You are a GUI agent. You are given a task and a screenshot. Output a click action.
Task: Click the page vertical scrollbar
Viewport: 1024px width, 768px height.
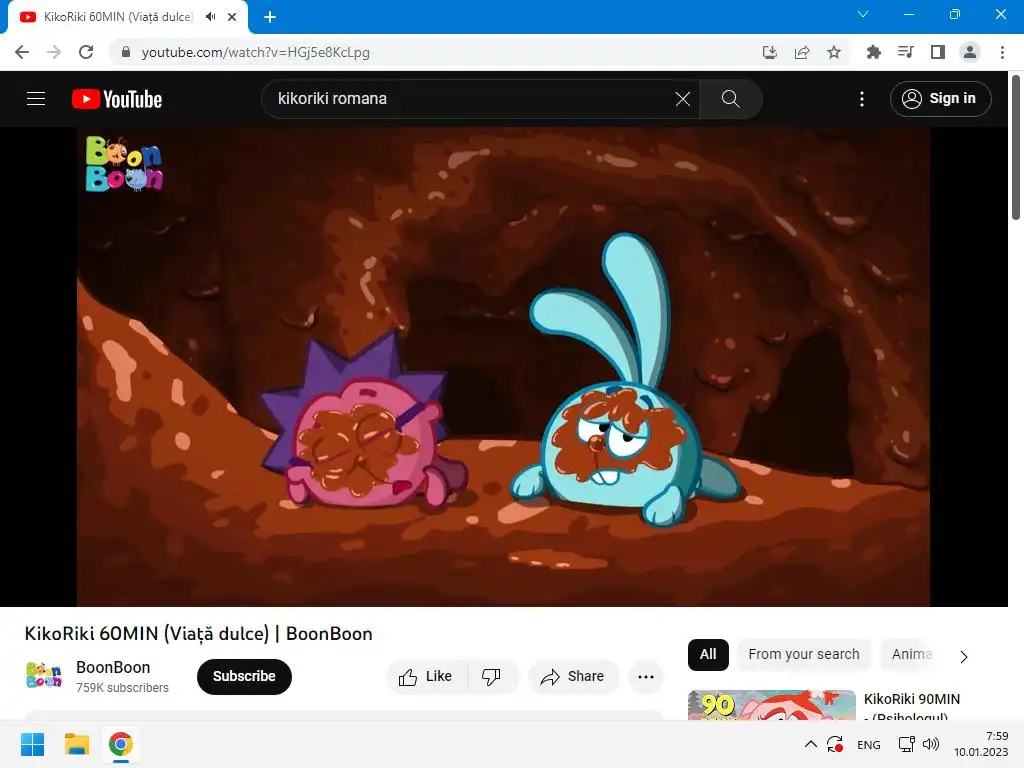[1016, 148]
